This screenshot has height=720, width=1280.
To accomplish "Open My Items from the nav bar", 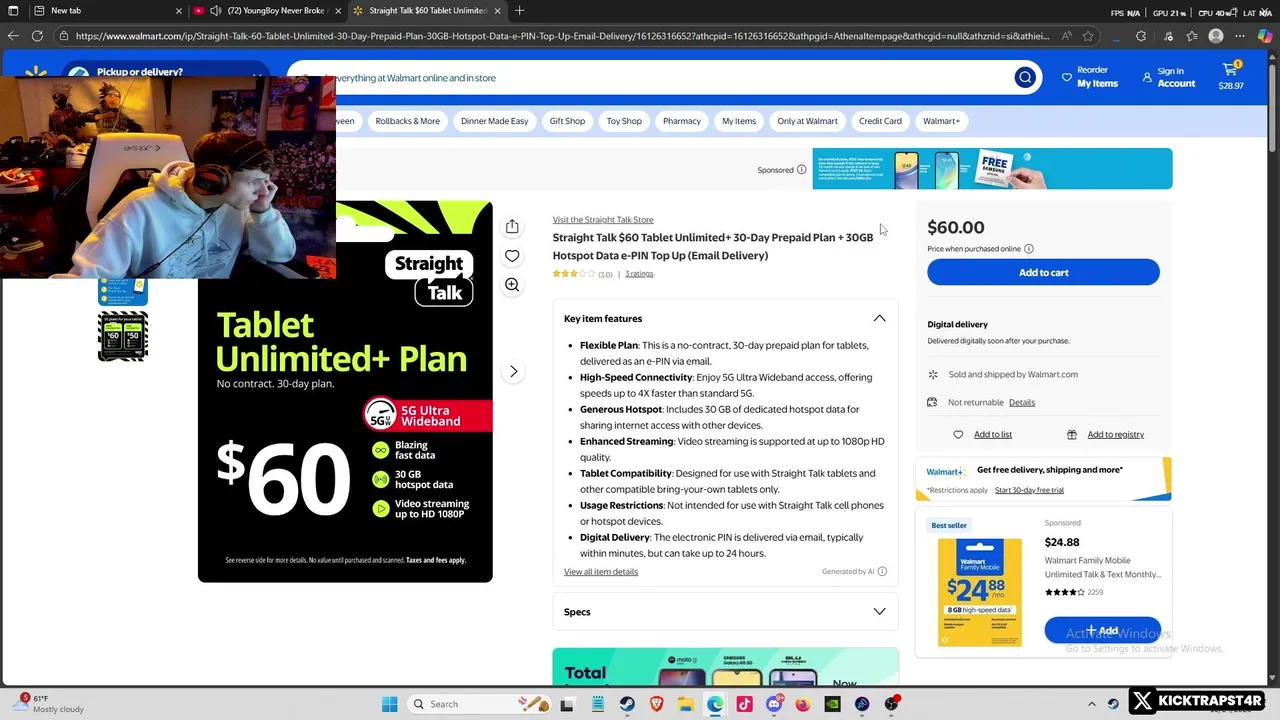I will pos(739,121).
